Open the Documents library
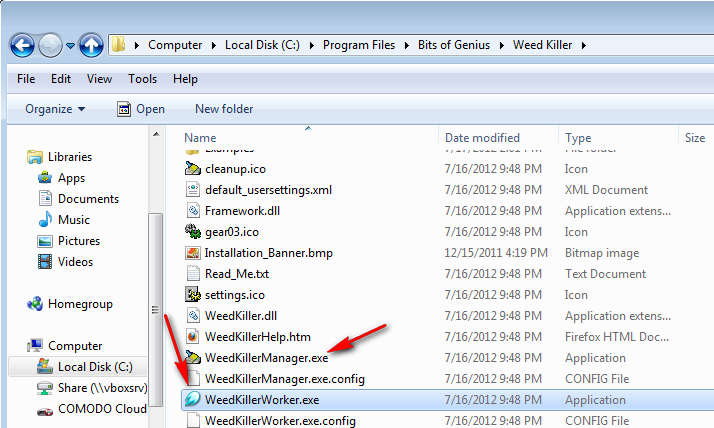The width and height of the screenshot is (714, 428). [88, 199]
